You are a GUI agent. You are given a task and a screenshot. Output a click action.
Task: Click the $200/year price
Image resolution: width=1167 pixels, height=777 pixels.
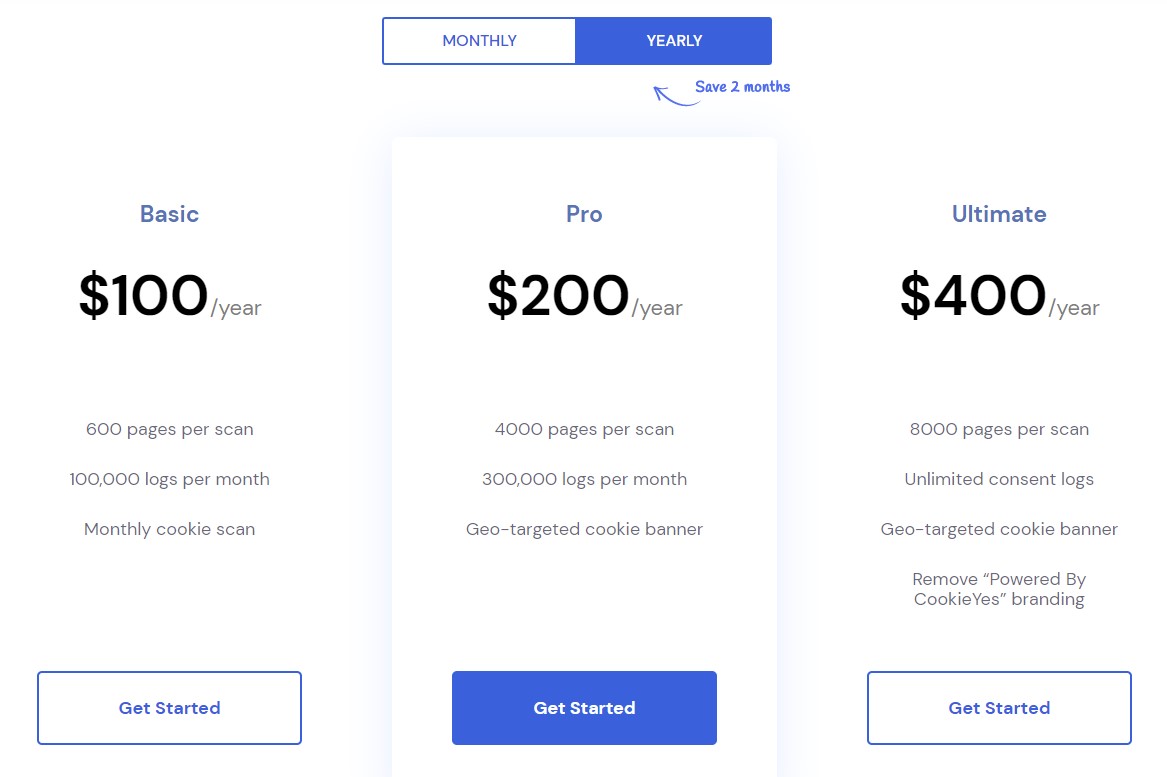click(584, 297)
